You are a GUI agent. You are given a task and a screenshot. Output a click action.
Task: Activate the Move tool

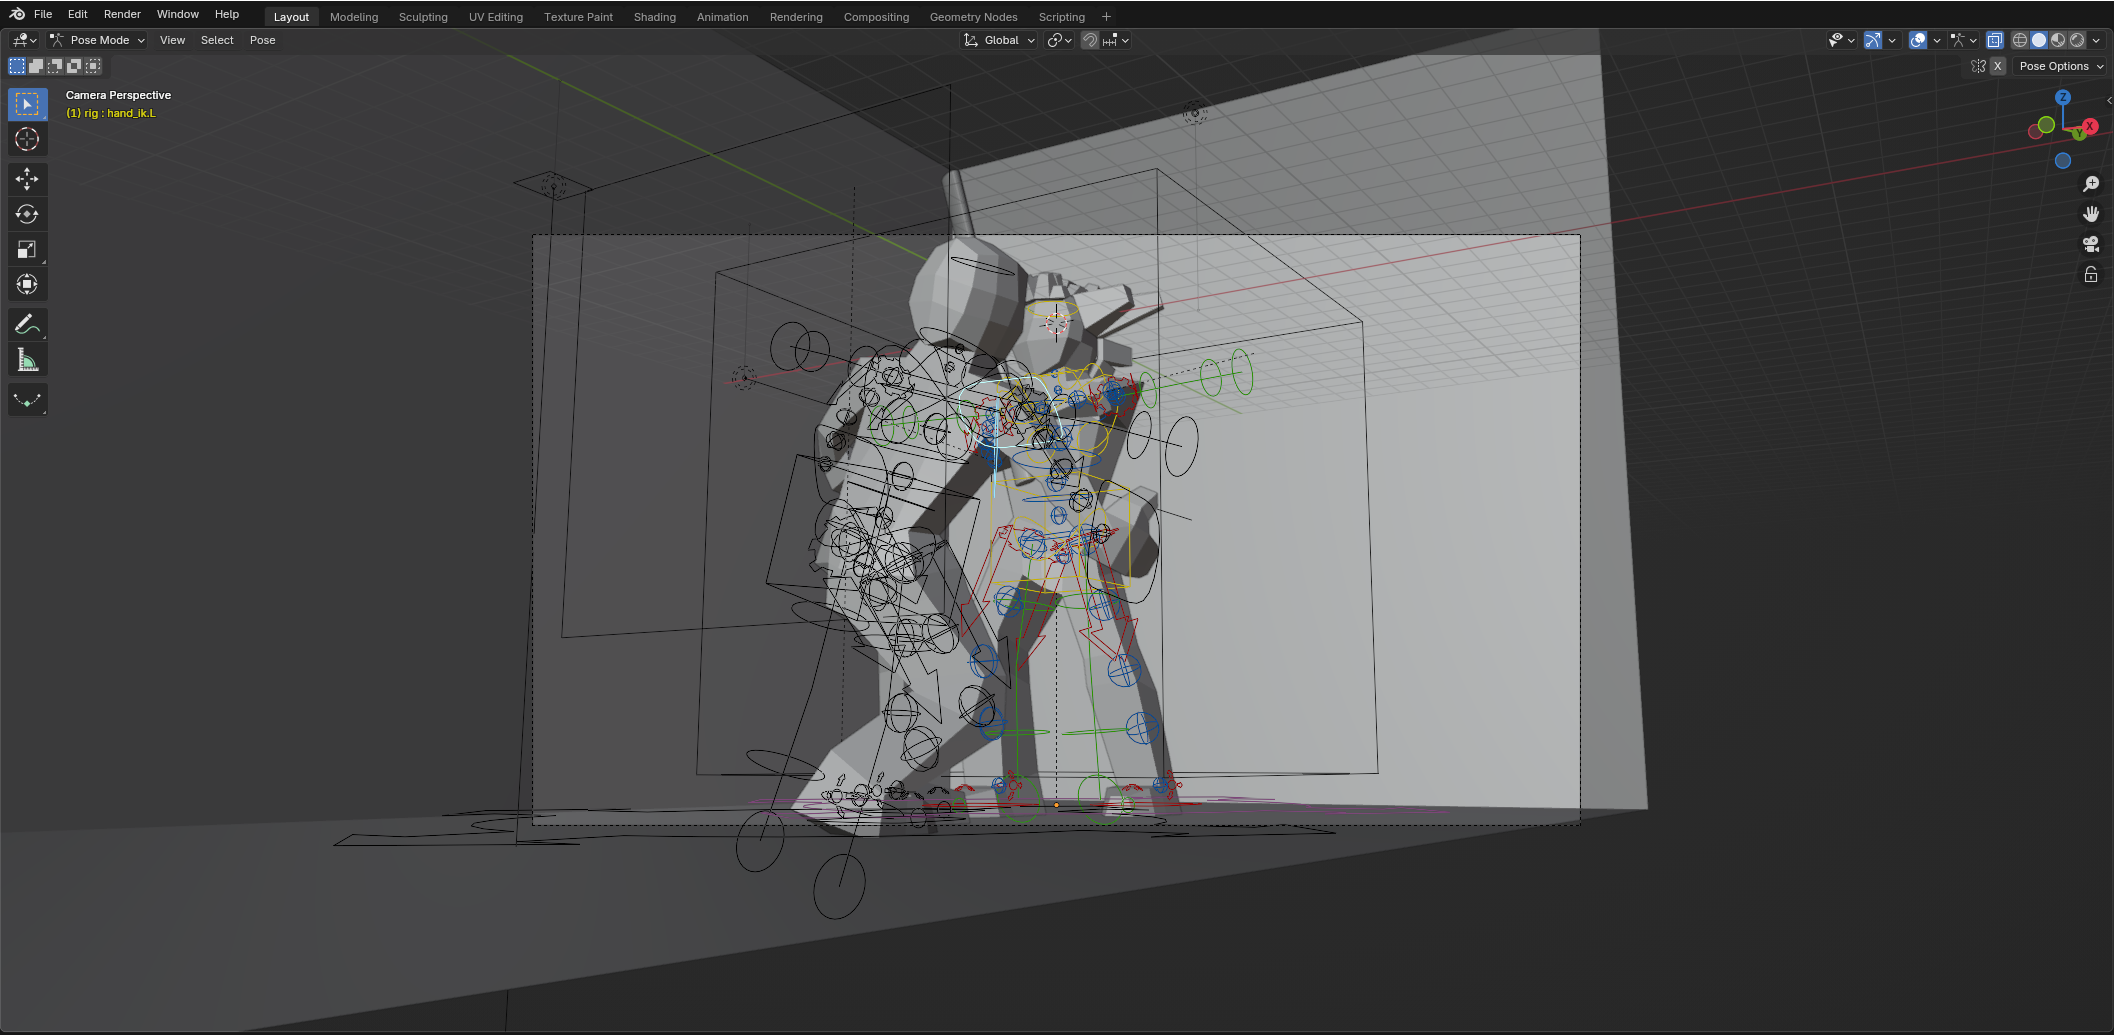pyautogui.click(x=27, y=179)
